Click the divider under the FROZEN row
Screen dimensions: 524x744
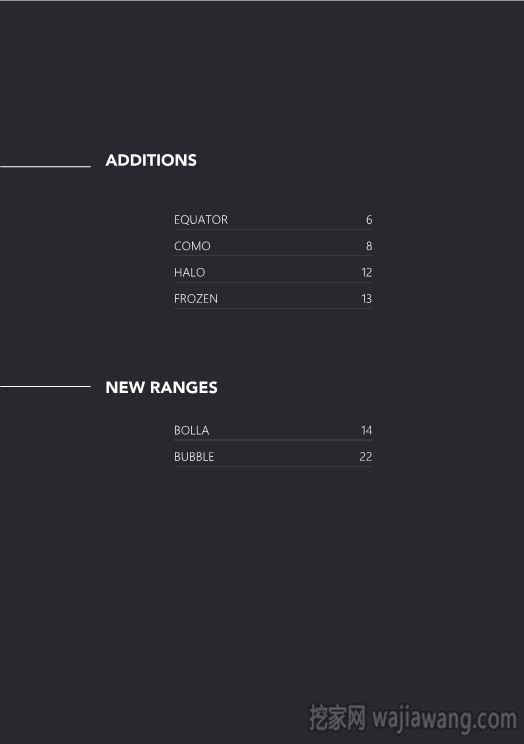(x=273, y=308)
